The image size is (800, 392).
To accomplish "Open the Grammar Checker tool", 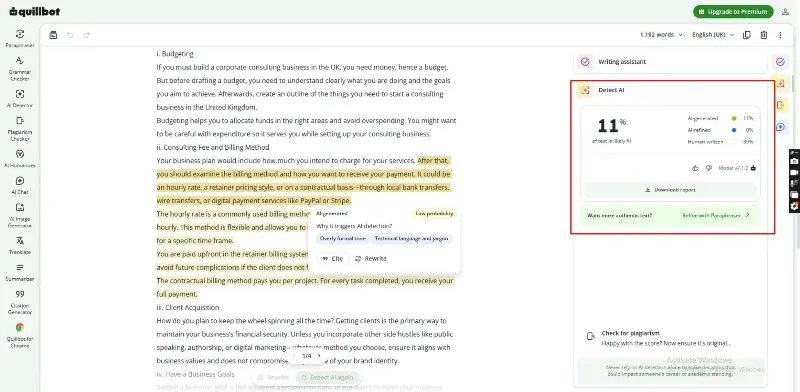I will click(20, 68).
